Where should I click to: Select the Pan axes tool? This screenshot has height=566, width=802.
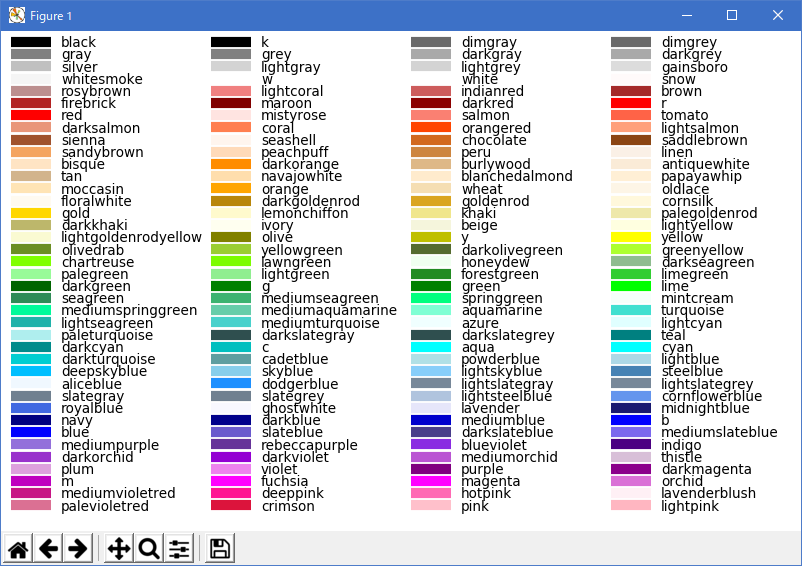pyautogui.click(x=119, y=549)
